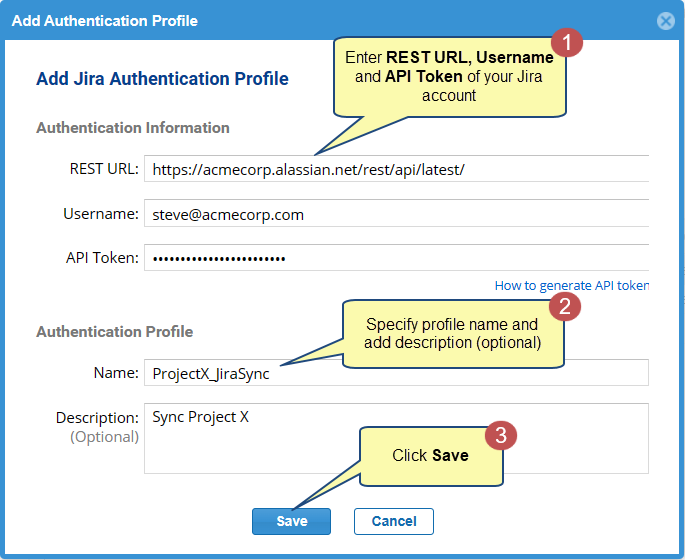This screenshot has width=685, height=560.
Task: Click the Authentication Information section heading
Action: pos(133,128)
